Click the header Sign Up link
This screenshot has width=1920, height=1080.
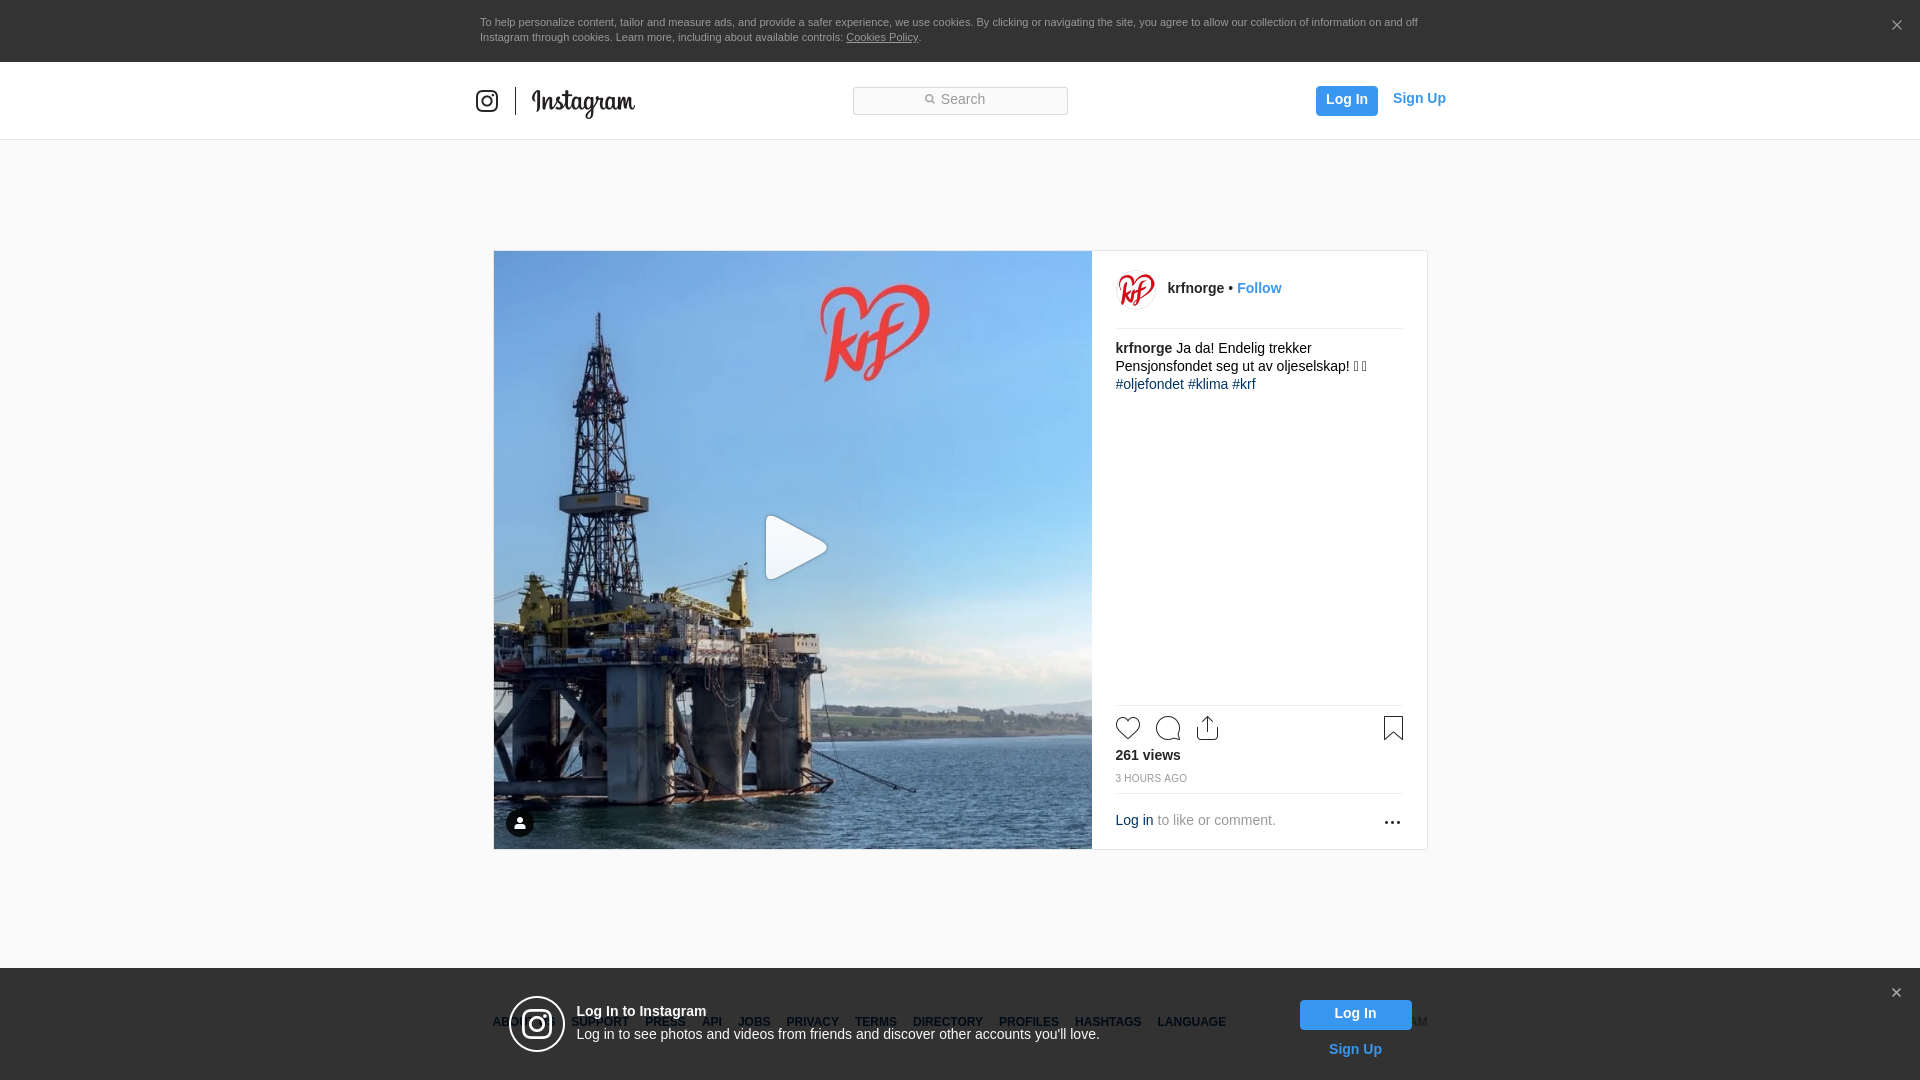point(1418,98)
